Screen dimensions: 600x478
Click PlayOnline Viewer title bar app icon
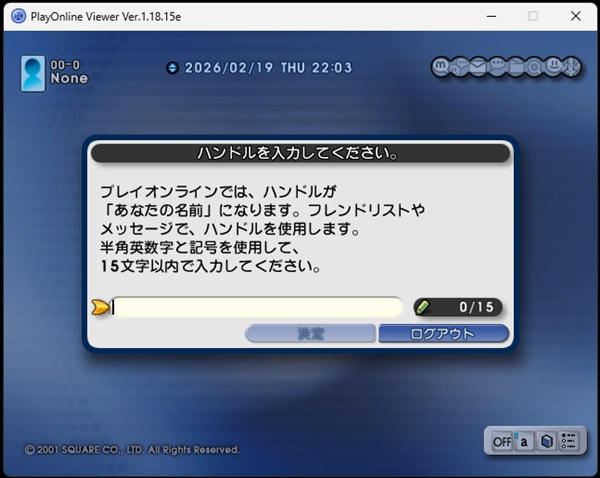[18, 16]
